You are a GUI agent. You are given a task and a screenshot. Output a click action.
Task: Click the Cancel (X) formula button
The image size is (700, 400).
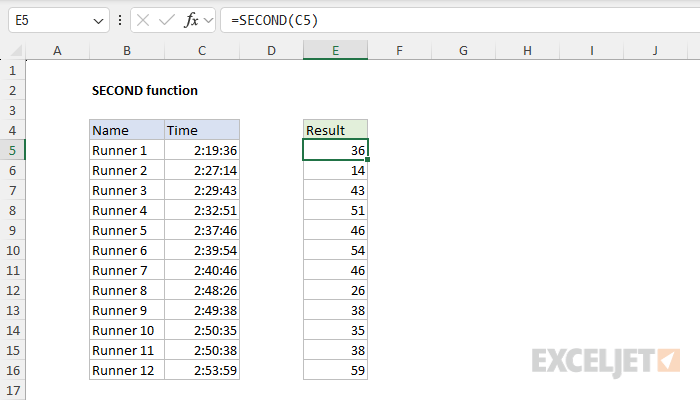point(143,20)
